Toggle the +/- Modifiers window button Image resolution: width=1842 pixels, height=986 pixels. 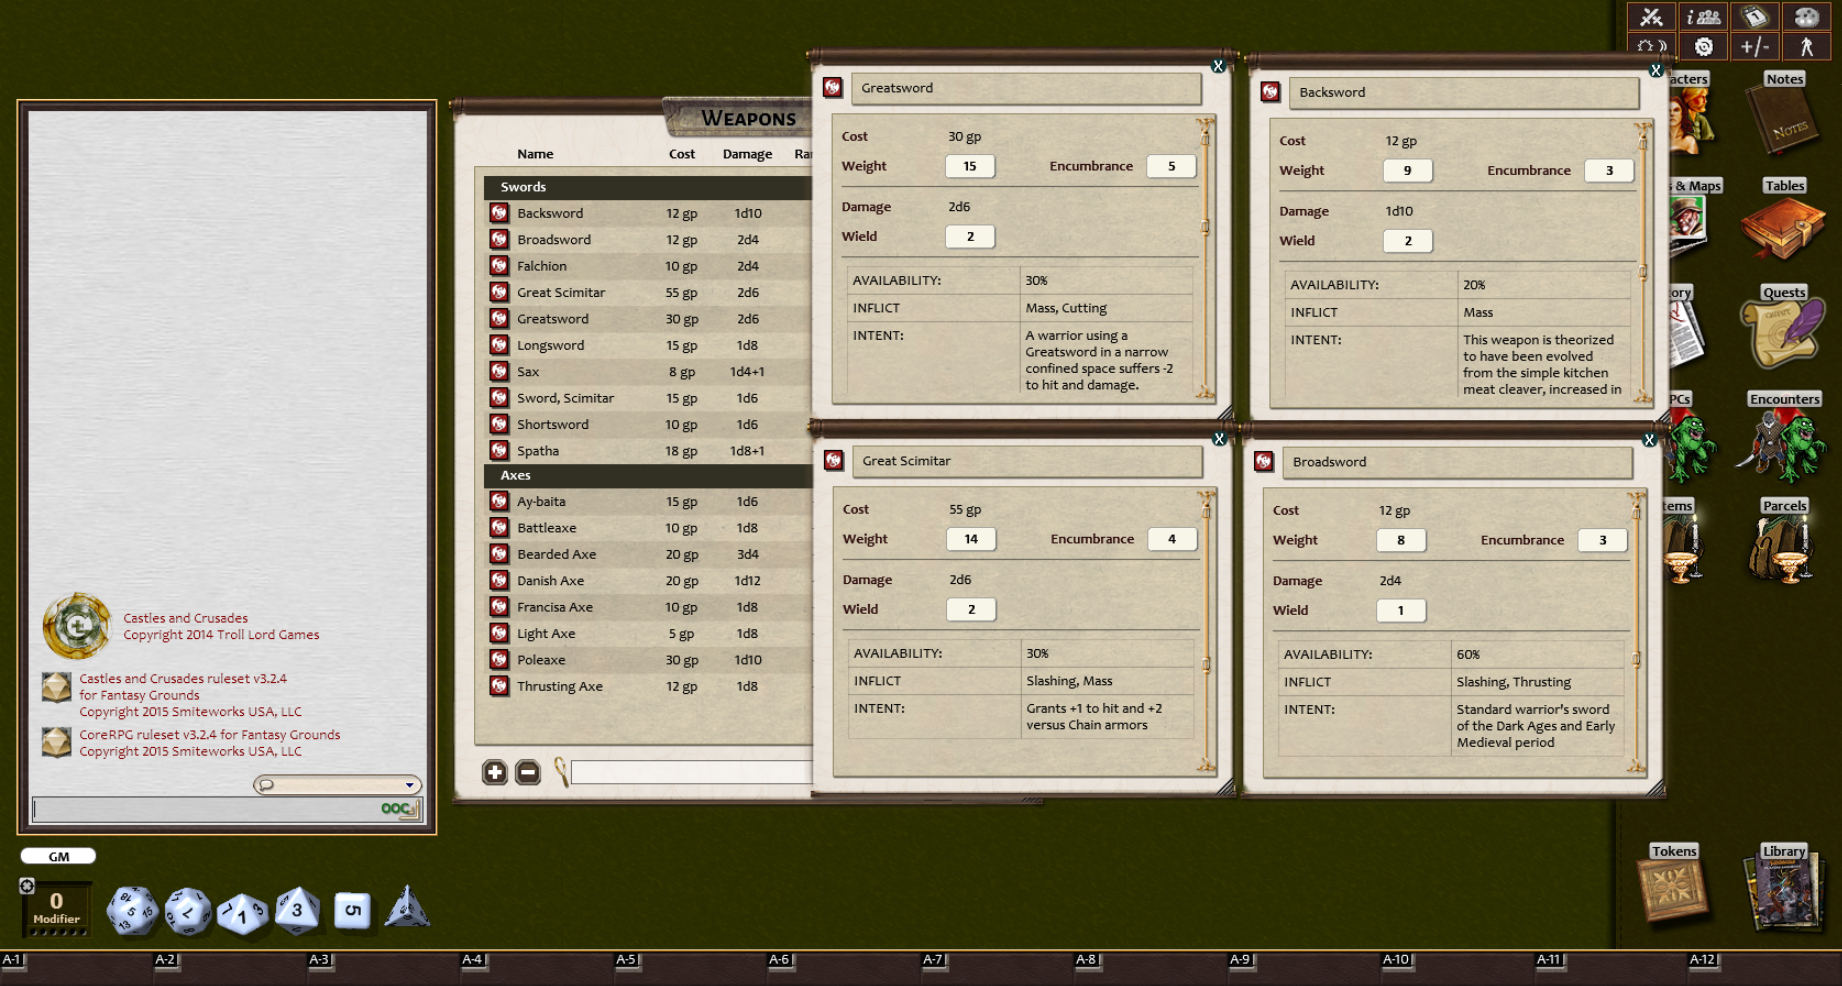click(1755, 46)
